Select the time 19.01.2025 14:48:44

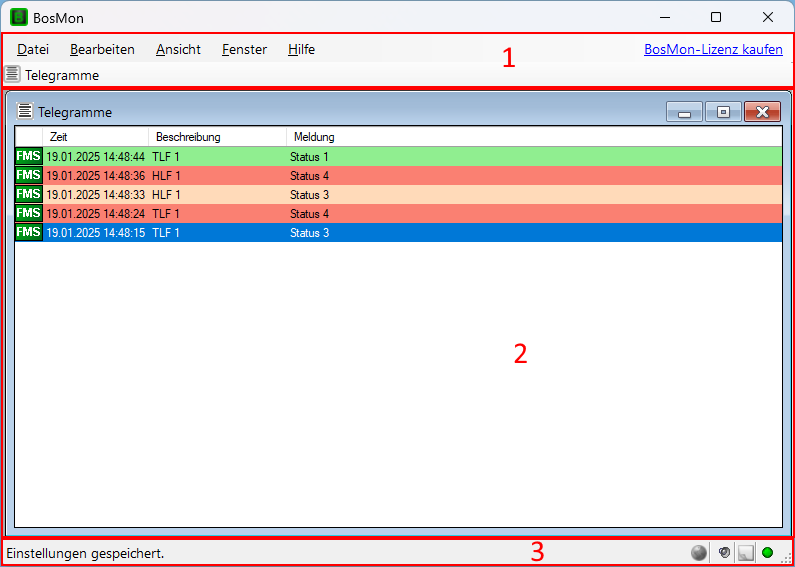coord(96,157)
